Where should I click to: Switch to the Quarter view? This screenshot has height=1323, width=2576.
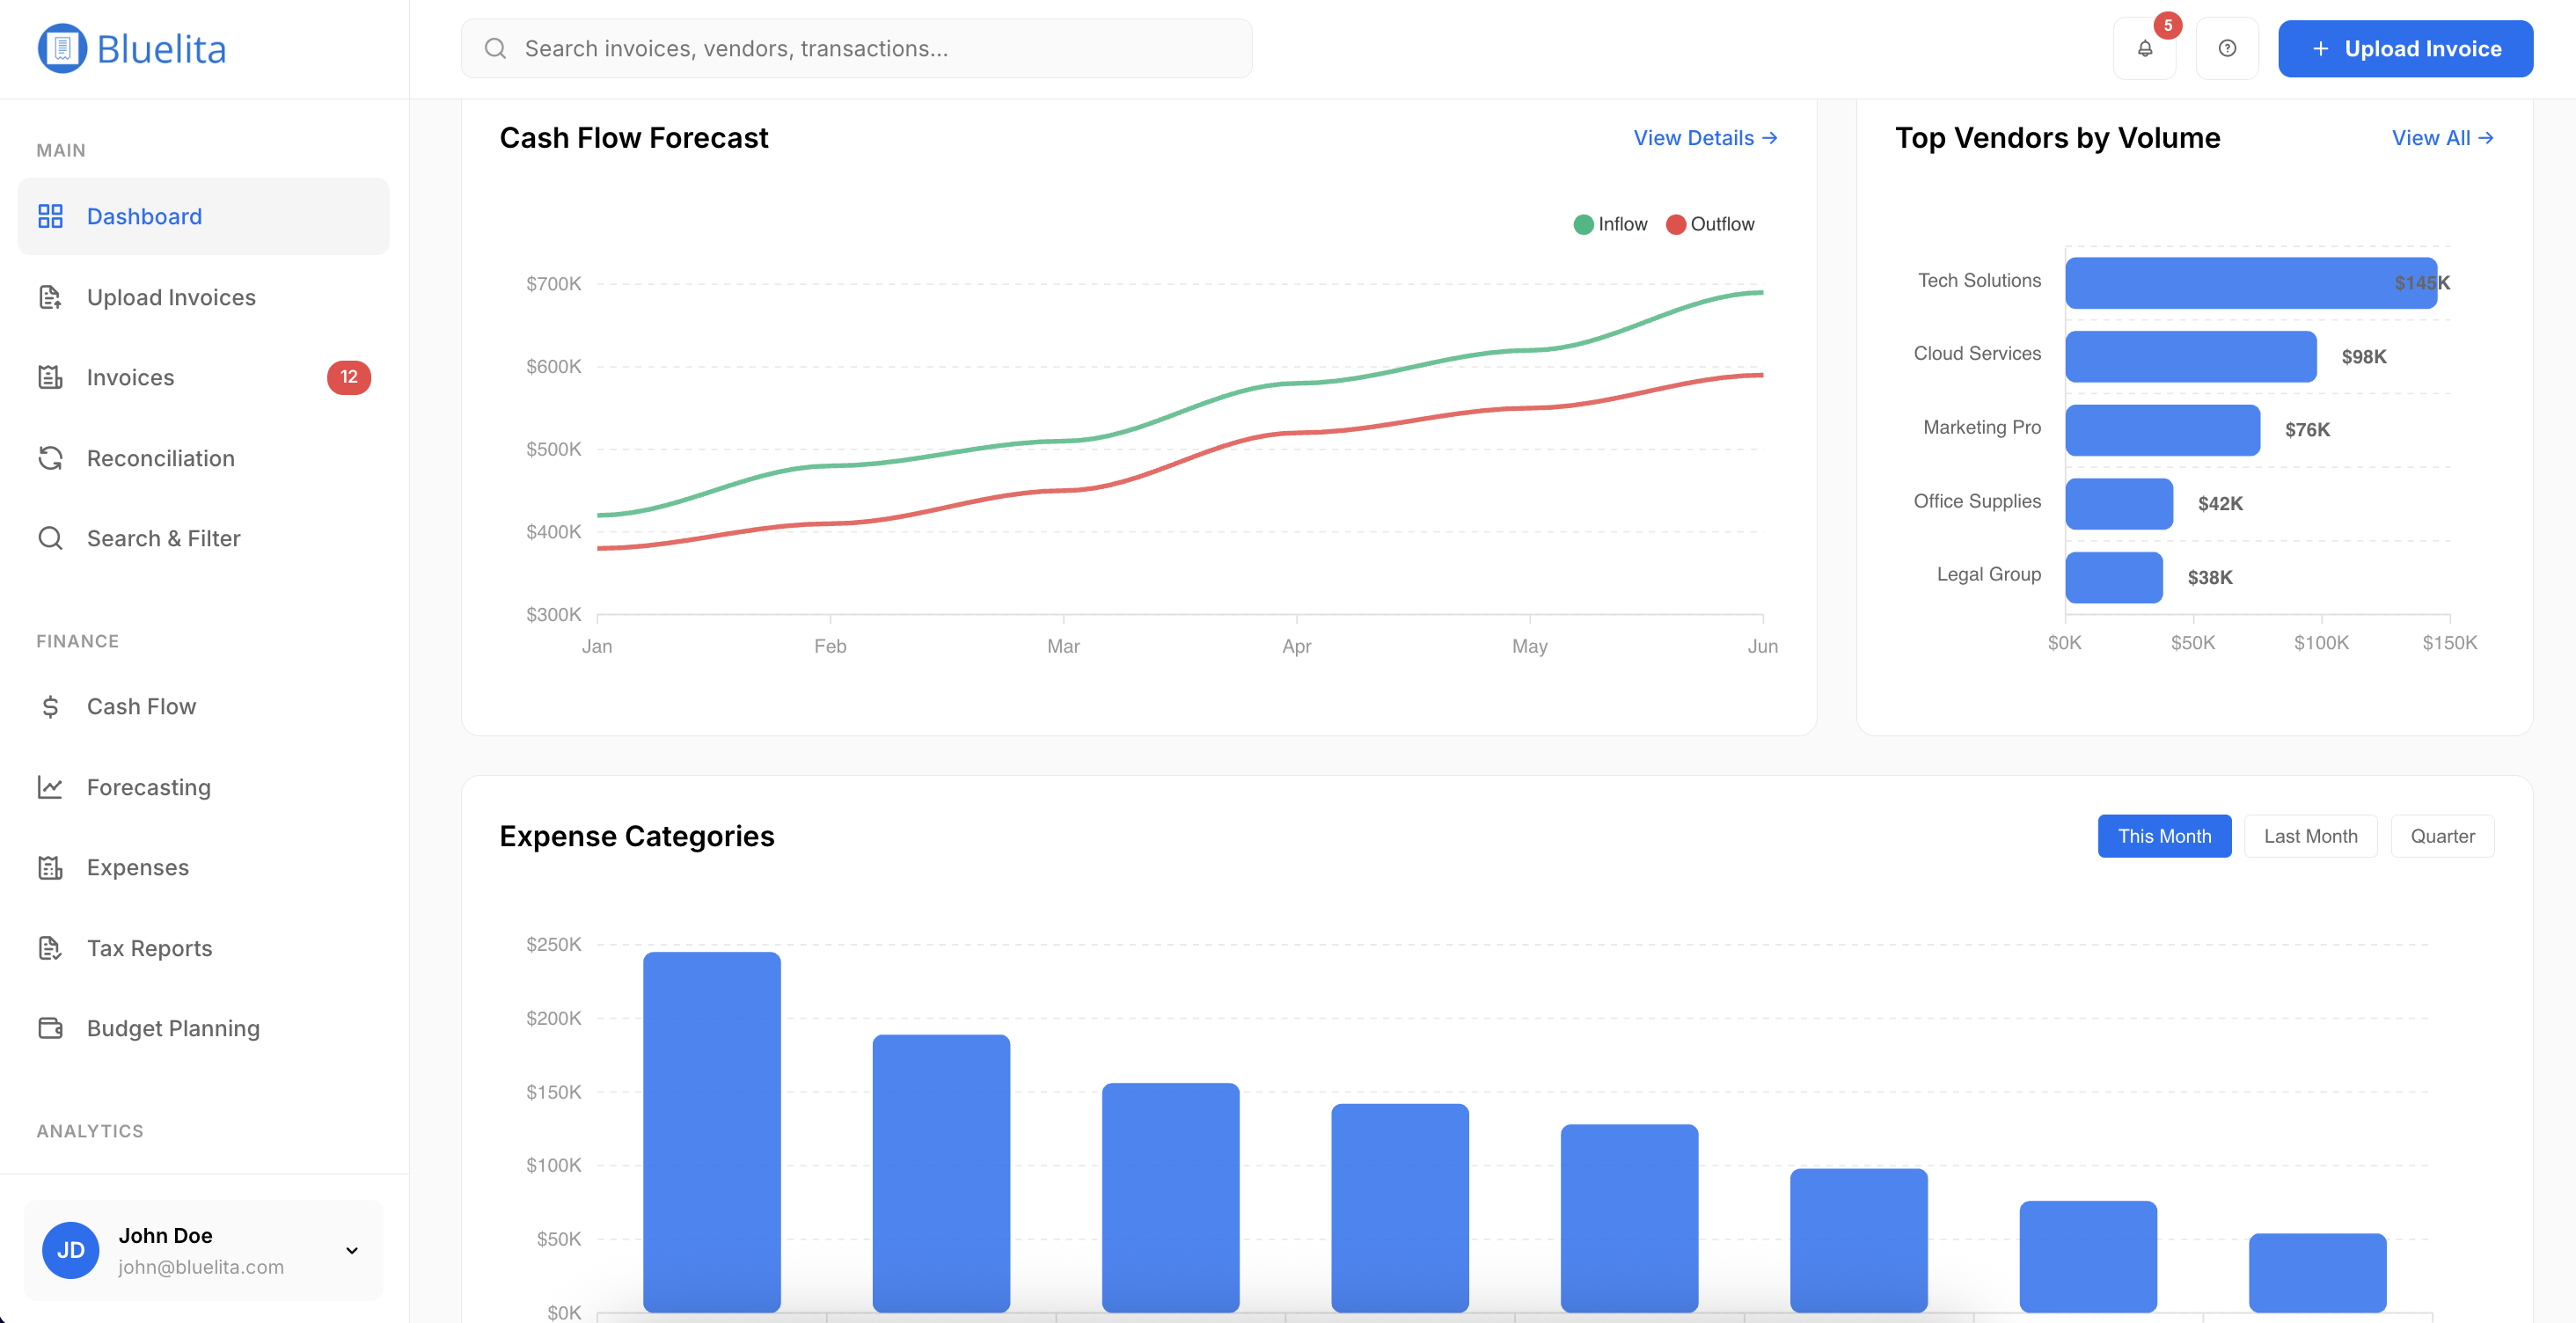[x=2441, y=836]
